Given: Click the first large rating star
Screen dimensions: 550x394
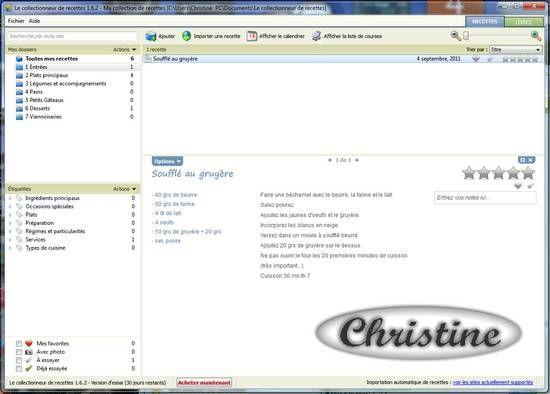Looking at the screenshot, I should tap(469, 173).
